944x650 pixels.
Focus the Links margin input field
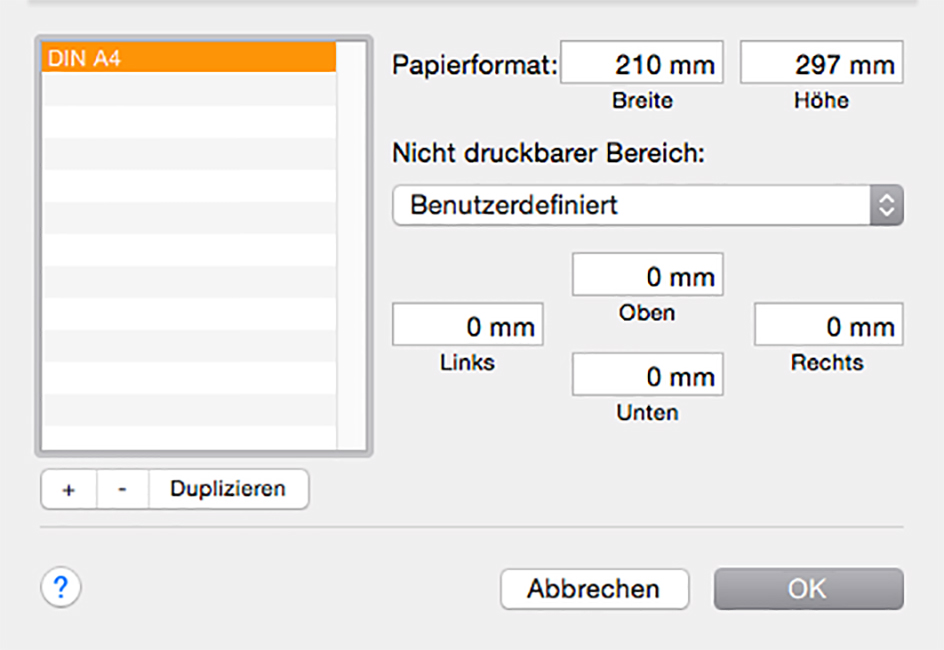468,326
